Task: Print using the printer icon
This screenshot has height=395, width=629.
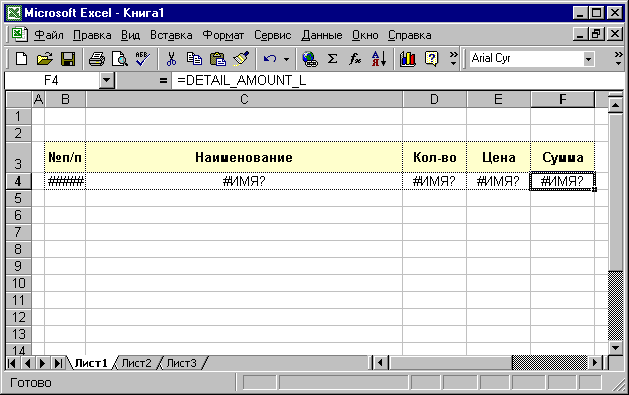Action: (x=97, y=59)
